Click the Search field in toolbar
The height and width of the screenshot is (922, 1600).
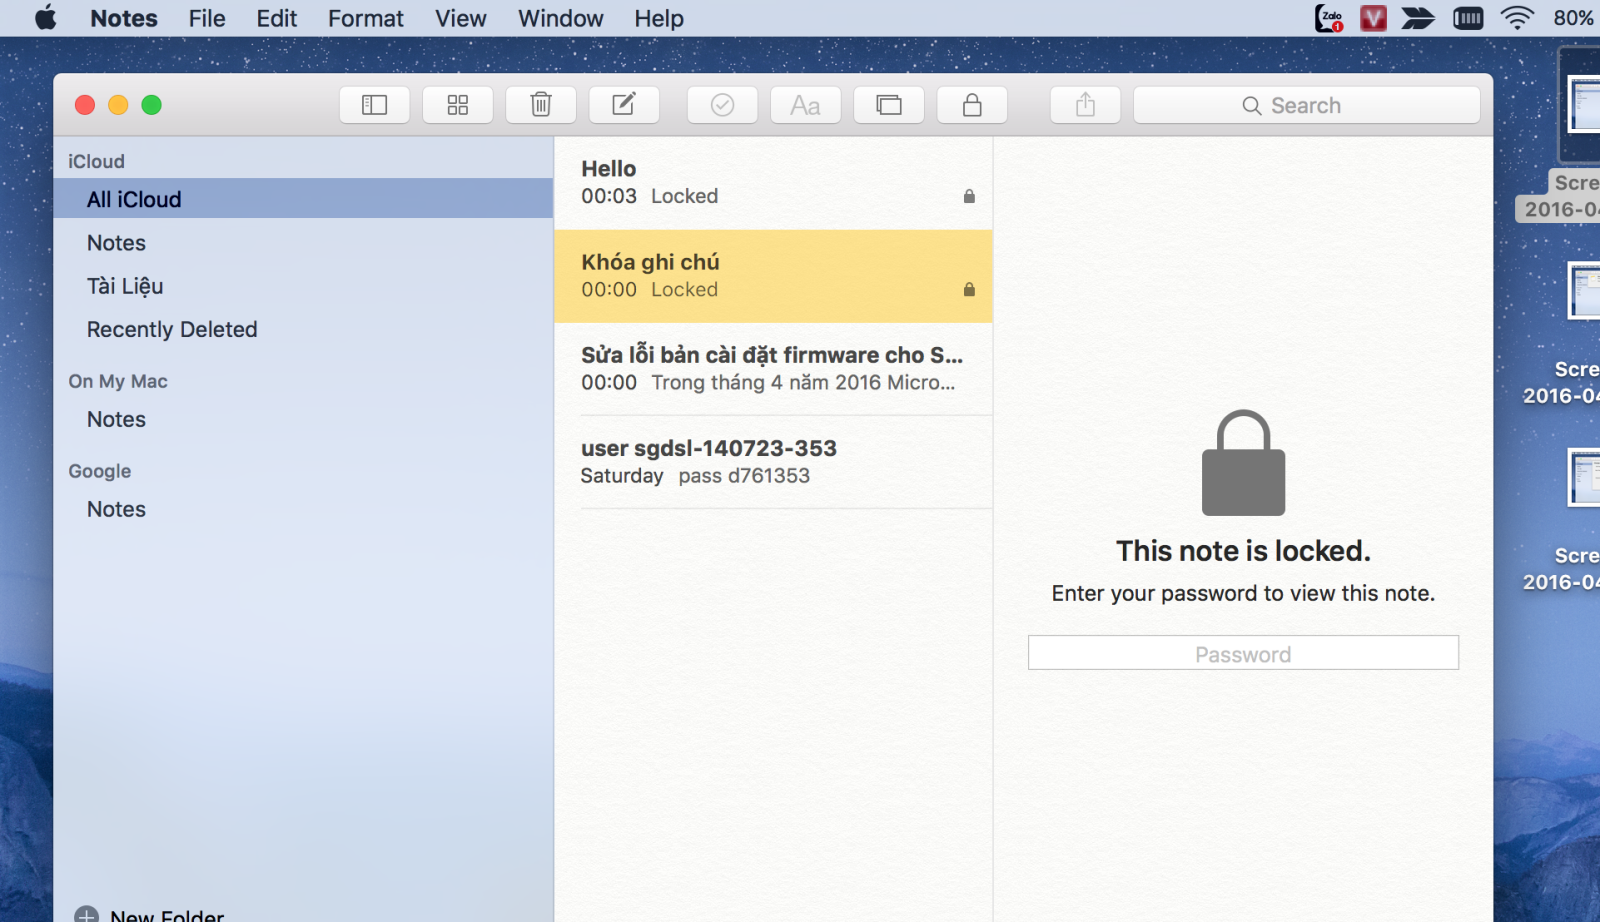coord(1307,105)
